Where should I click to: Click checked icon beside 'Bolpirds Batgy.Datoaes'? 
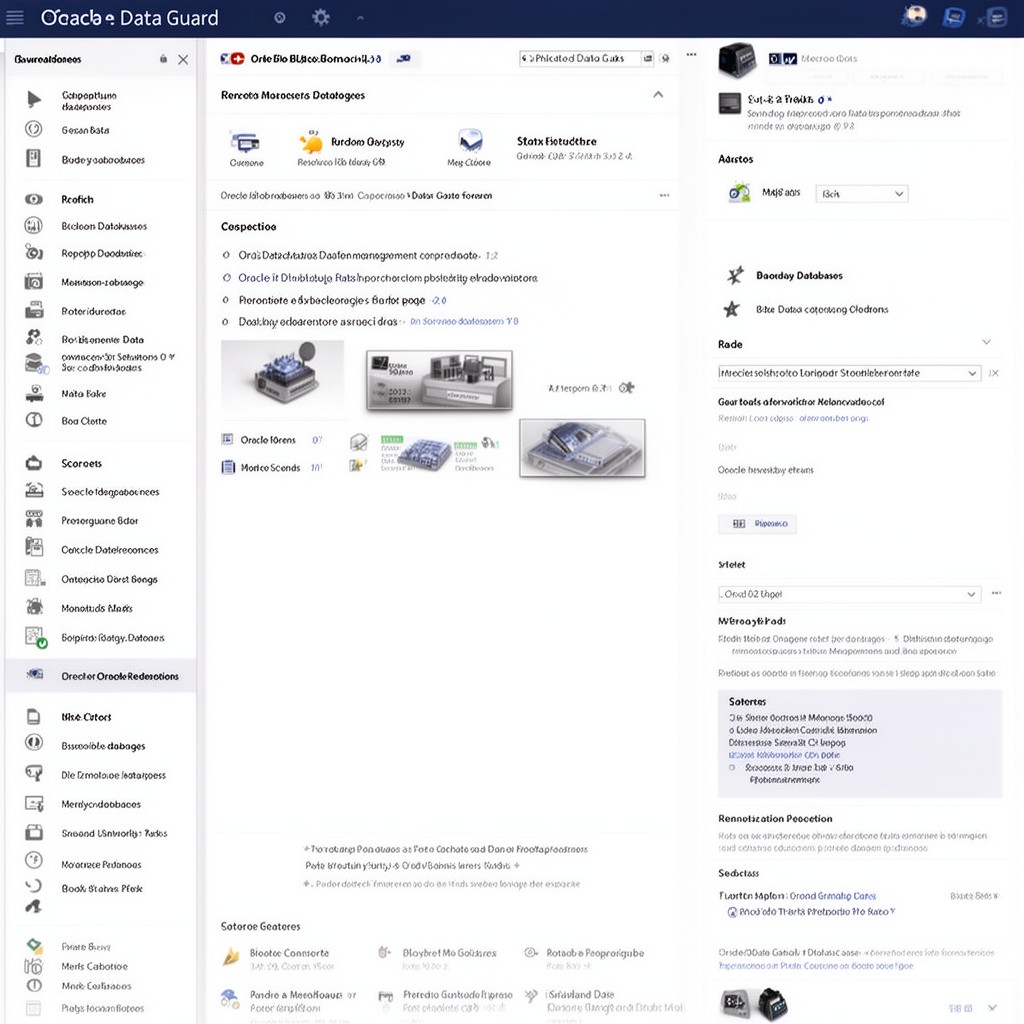click(x=36, y=637)
